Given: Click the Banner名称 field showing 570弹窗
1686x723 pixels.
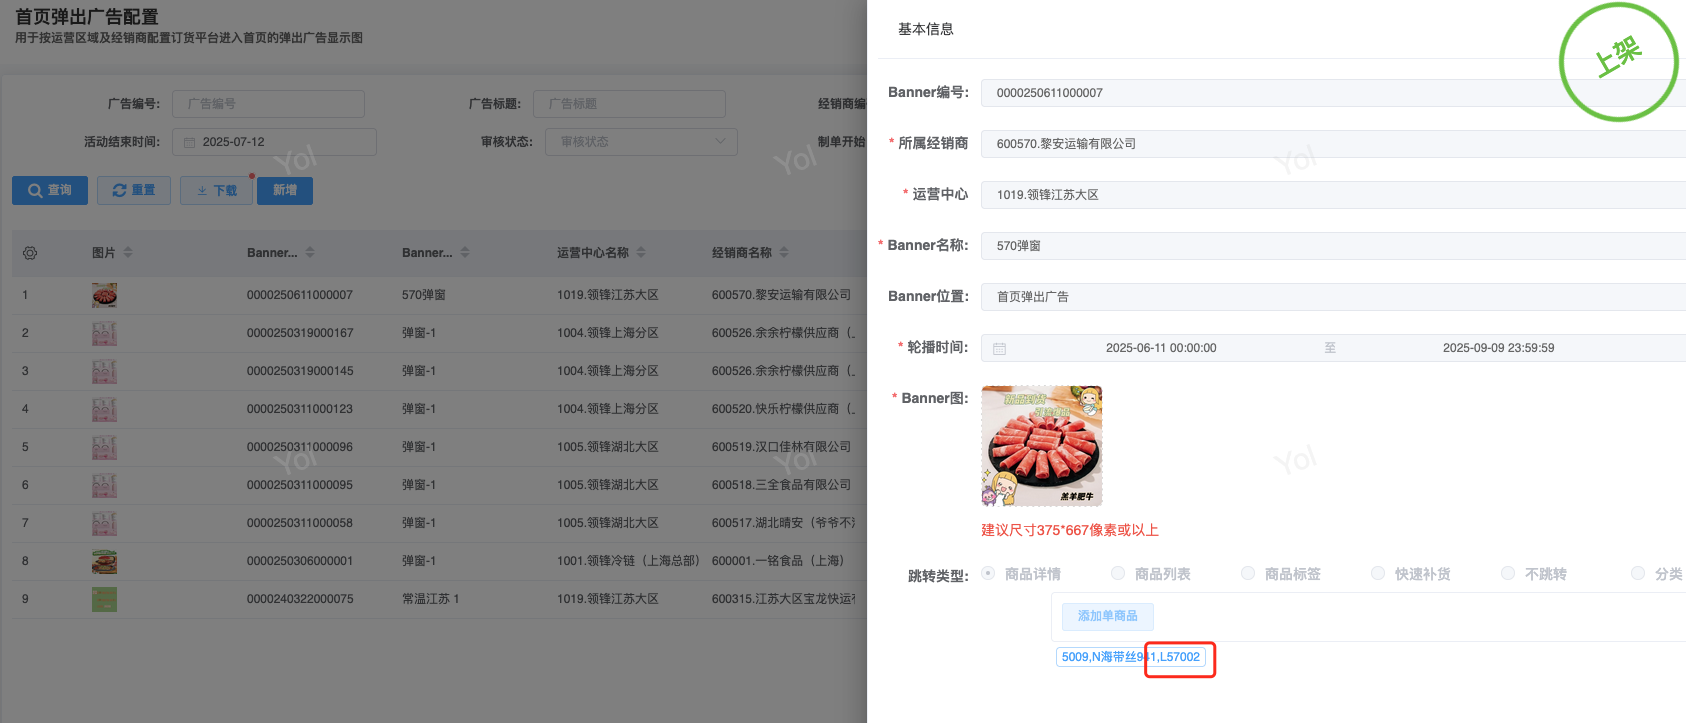Looking at the screenshot, I should tap(1333, 246).
